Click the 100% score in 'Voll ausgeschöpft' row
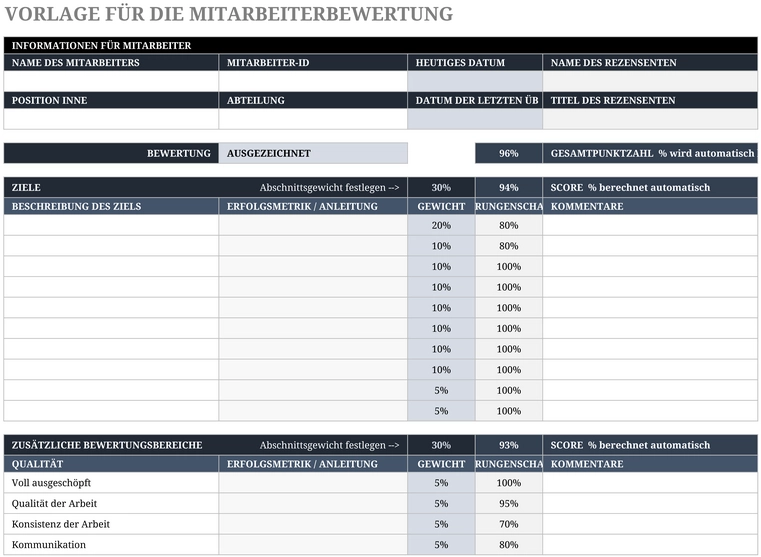The height and width of the screenshot is (557, 761). coord(509,483)
